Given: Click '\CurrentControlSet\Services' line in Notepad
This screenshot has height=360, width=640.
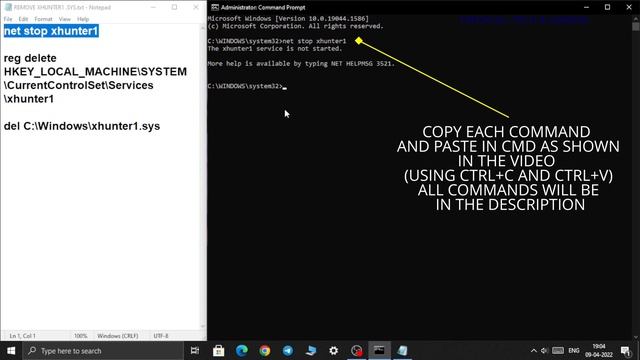Looking at the screenshot, I should [78, 85].
